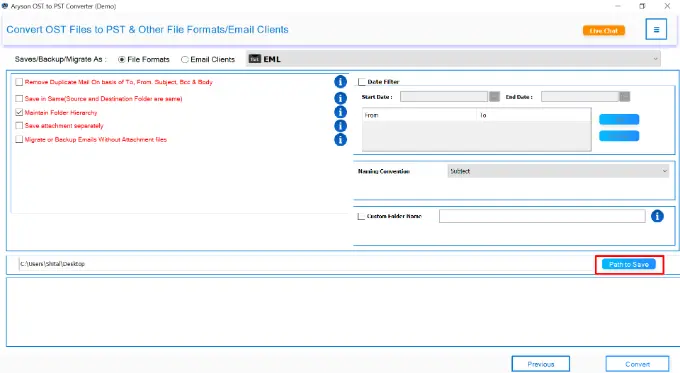Screen dimensions: 680x373
Task: Enable Save attachment separately checkbox
Action: click(x=19, y=126)
